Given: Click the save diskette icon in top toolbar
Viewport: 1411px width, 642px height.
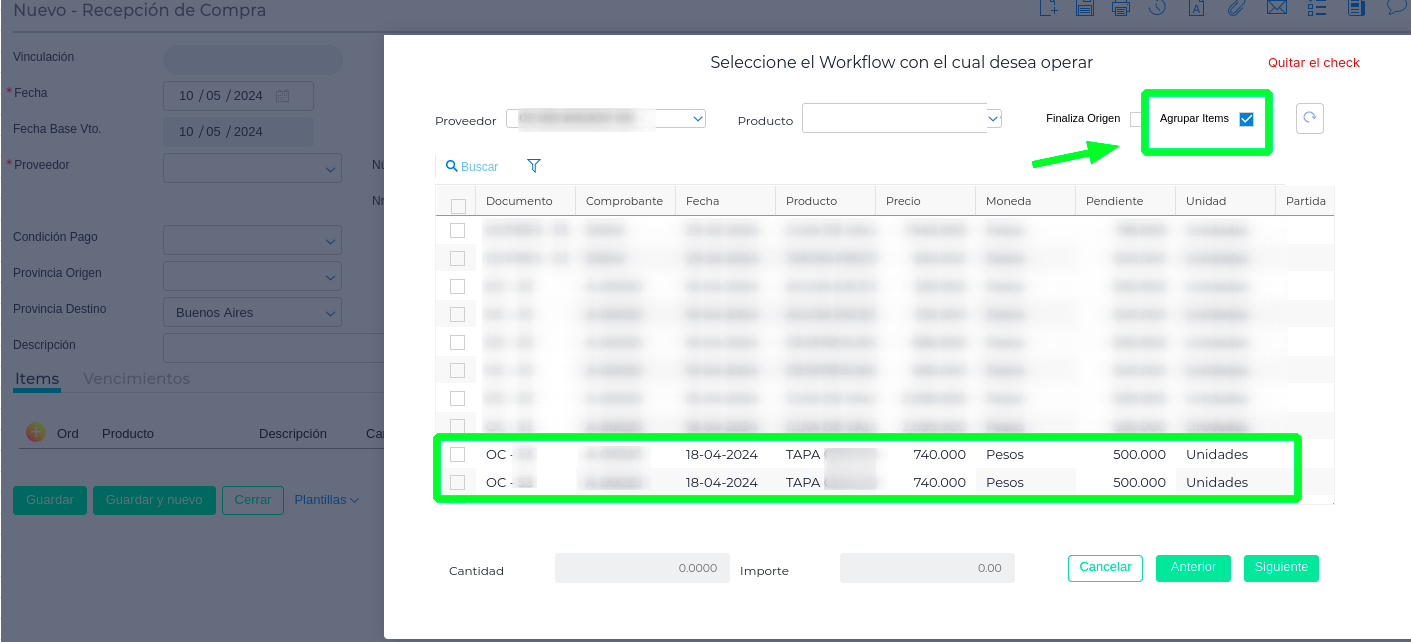Looking at the screenshot, I should tap(1084, 8).
